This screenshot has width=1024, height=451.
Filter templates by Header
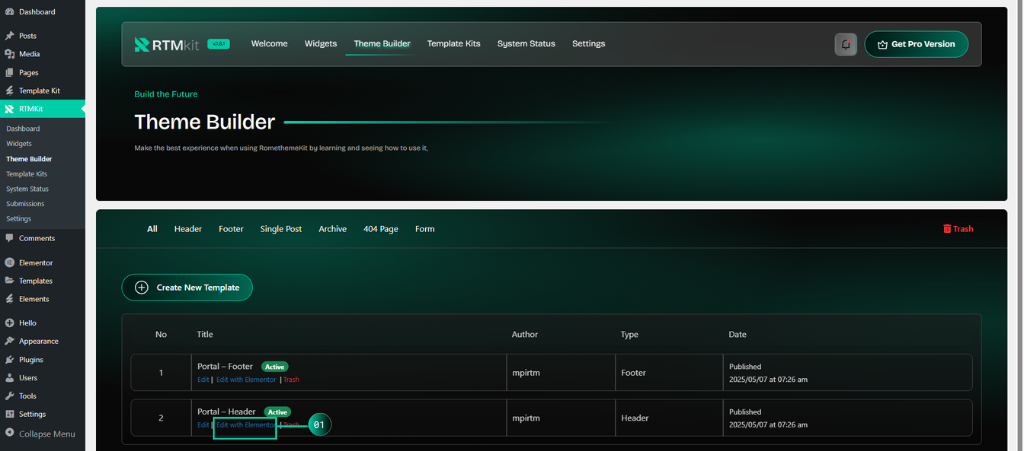pyautogui.click(x=188, y=229)
